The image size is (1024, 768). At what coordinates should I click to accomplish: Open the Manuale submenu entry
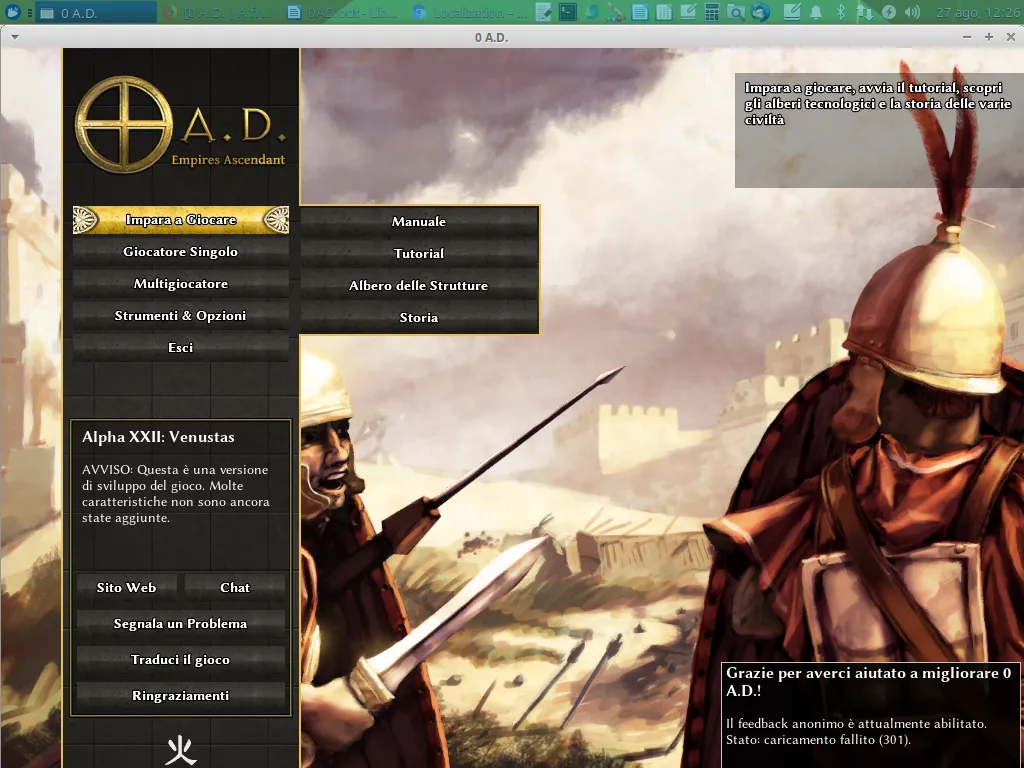point(419,221)
